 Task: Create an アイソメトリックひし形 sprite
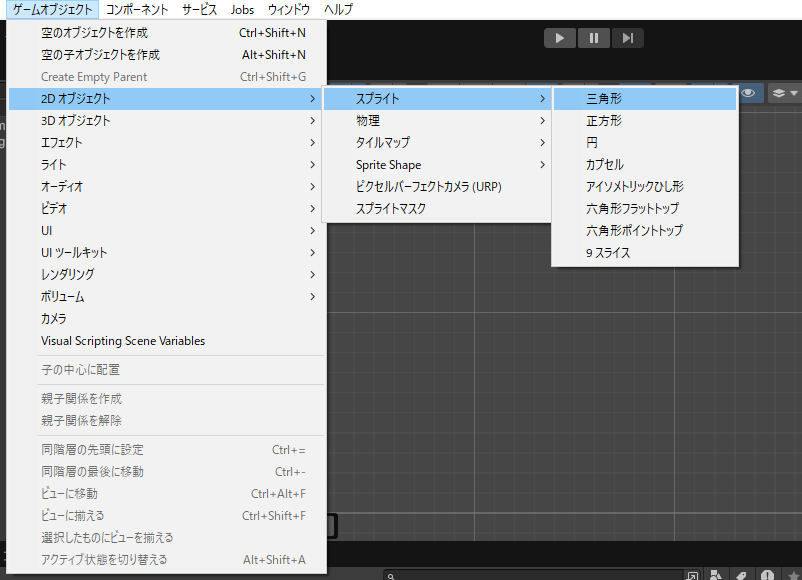point(645,187)
